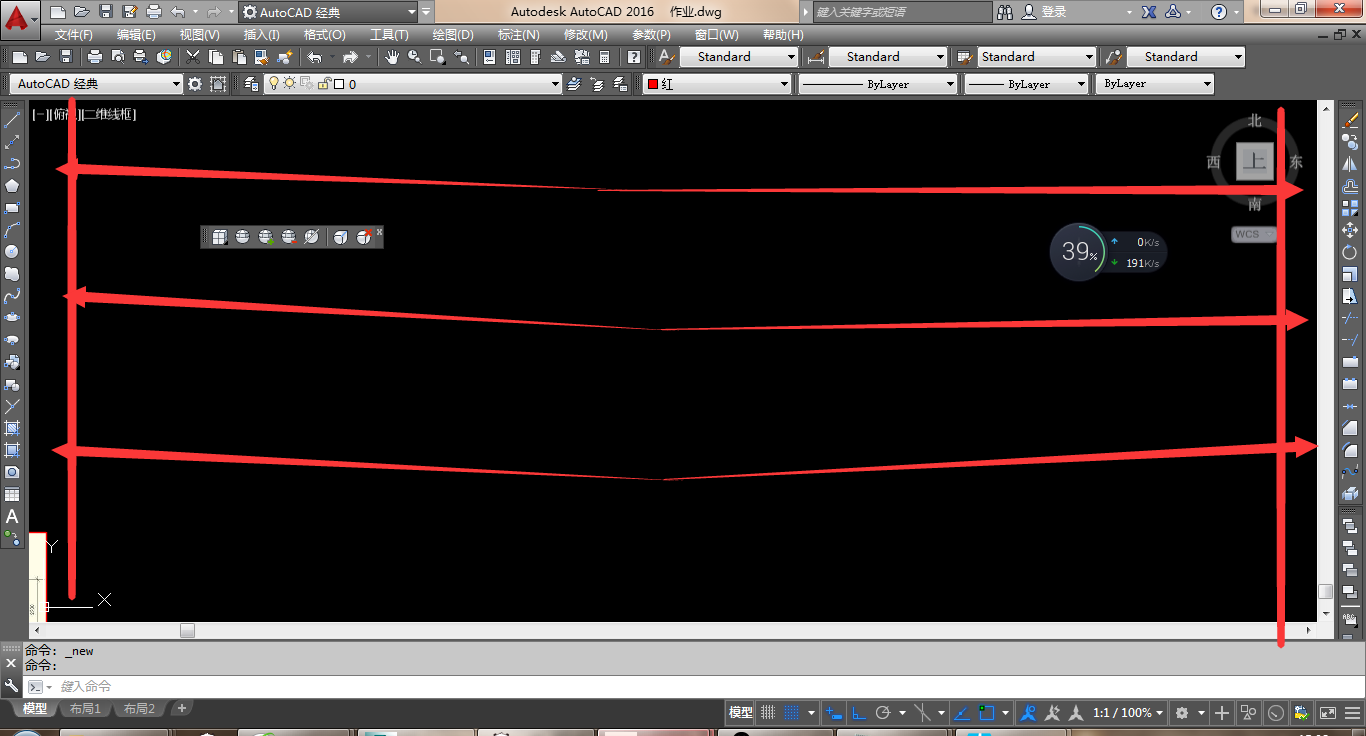Image resolution: width=1366 pixels, height=736 pixels.
Task: Click the Plot printer icon
Action: [x=95, y=57]
